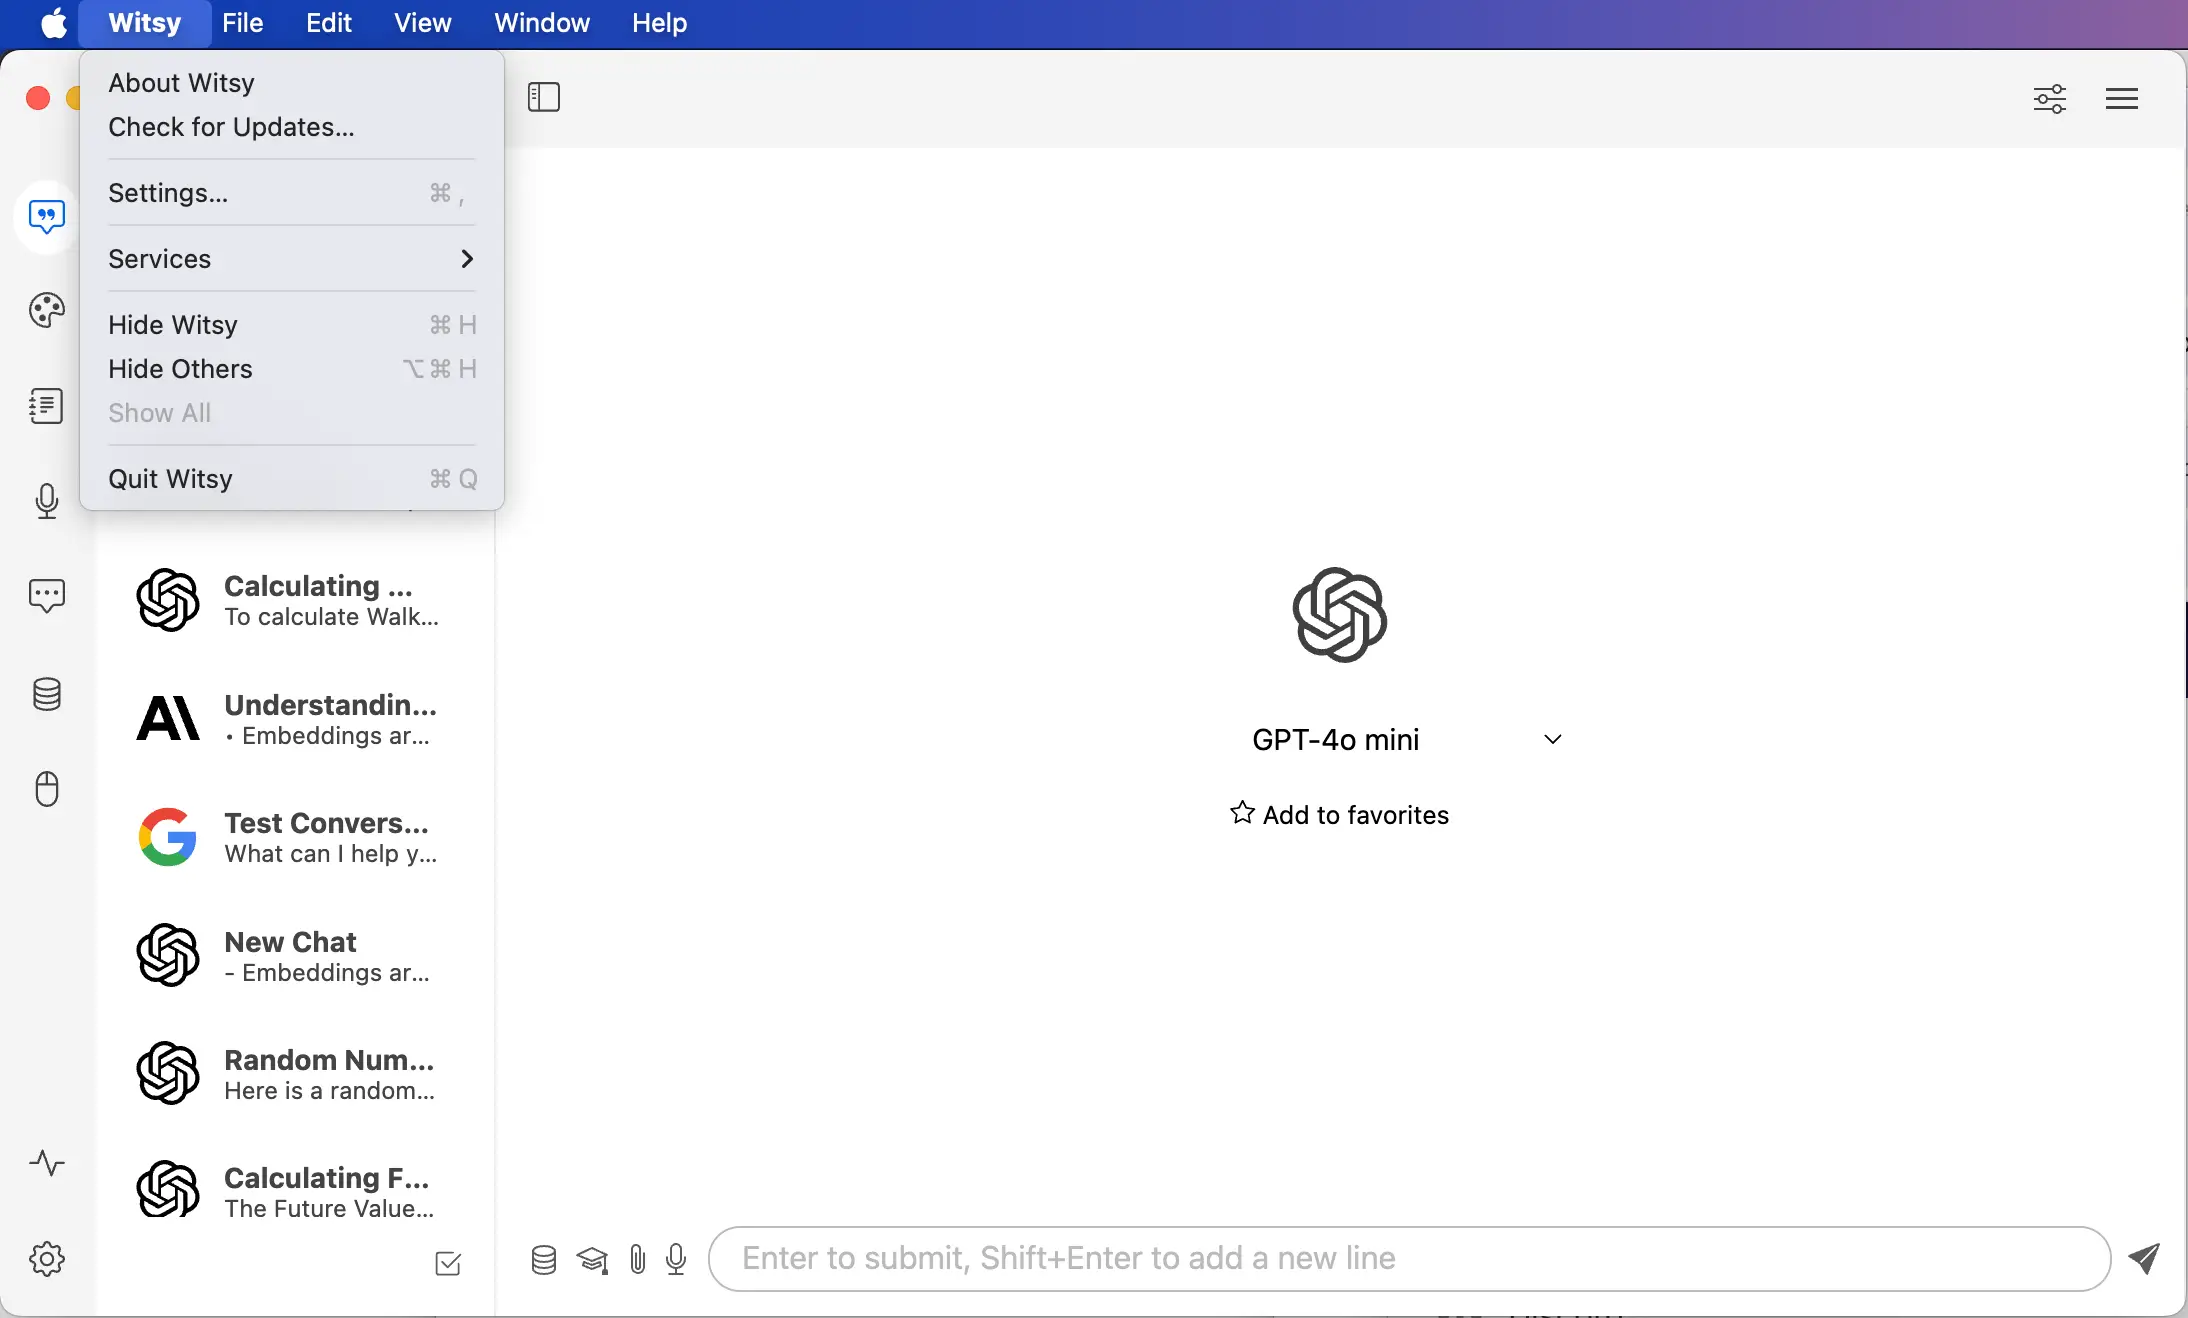This screenshot has width=2188, height=1318.
Task: Open the hamburger menu at top right
Action: click(x=2121, y=98)
